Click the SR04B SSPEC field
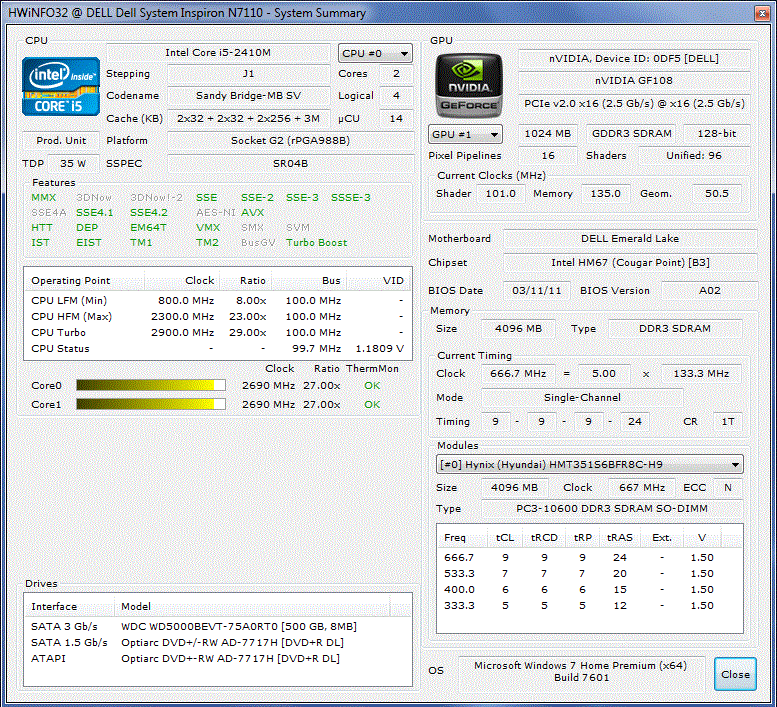The image size is (777, 707). pyautogui.click(x=290, y=163)
